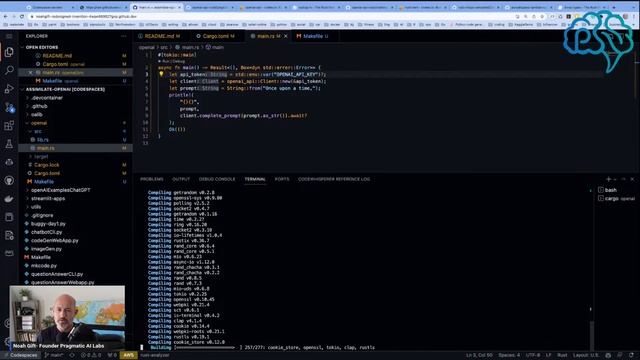Open the Problems panel tab
The height and width of the screenshot is (360, 640).
(x=151, y=179)
